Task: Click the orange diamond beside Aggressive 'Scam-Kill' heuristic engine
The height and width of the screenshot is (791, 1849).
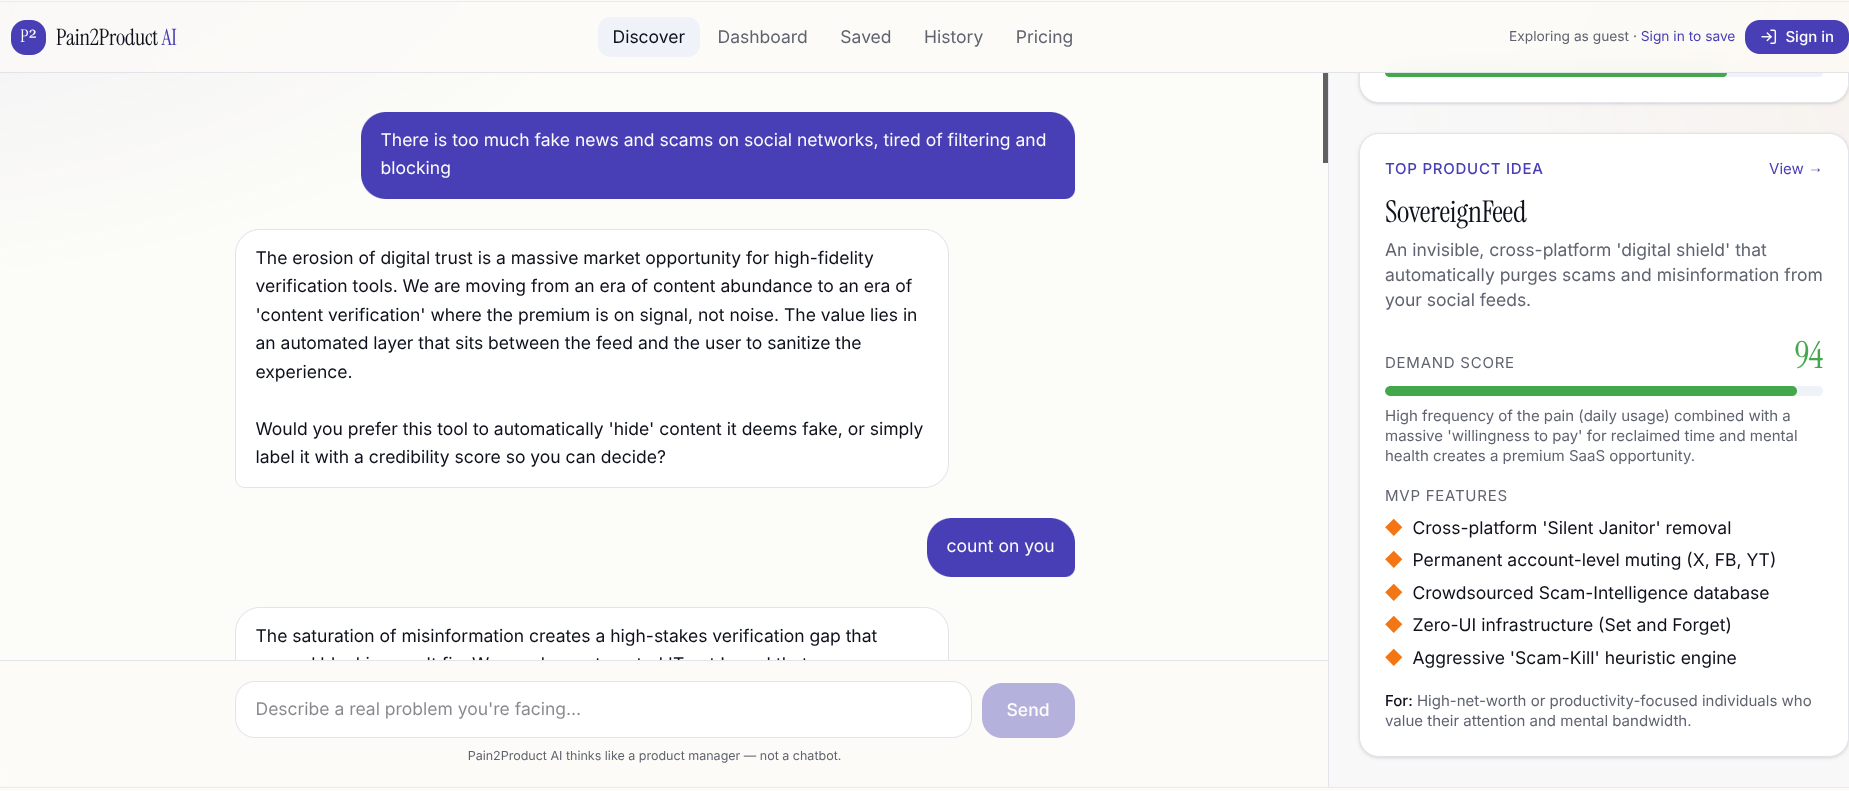Action: pyautogui.click(x=1393, y=657)
